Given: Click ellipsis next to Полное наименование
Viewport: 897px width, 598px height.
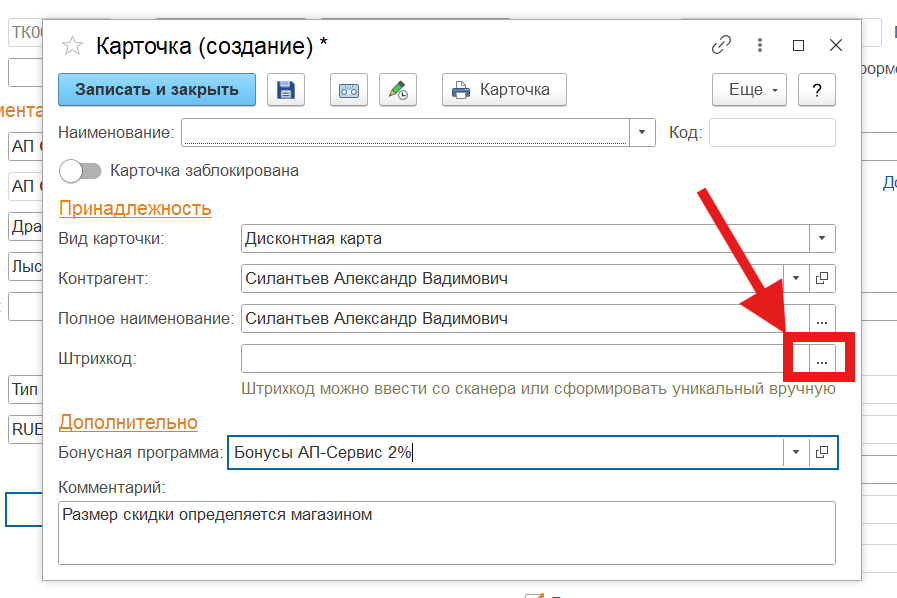Looking at the screenshot, I should click(821, 319).
